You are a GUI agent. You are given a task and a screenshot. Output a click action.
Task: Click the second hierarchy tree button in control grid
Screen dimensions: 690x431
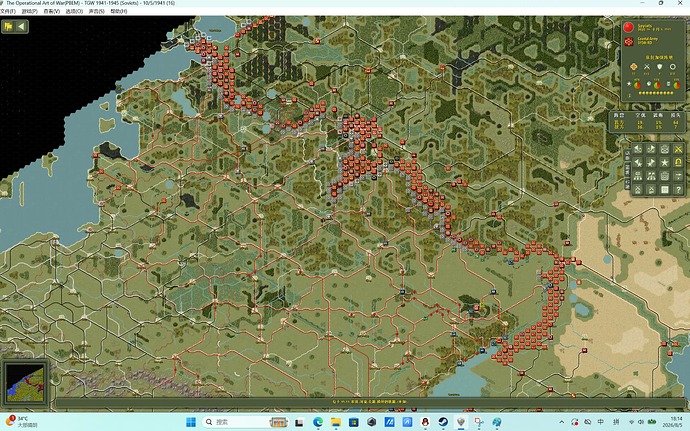pyautogui.click(x=651, y=176)
